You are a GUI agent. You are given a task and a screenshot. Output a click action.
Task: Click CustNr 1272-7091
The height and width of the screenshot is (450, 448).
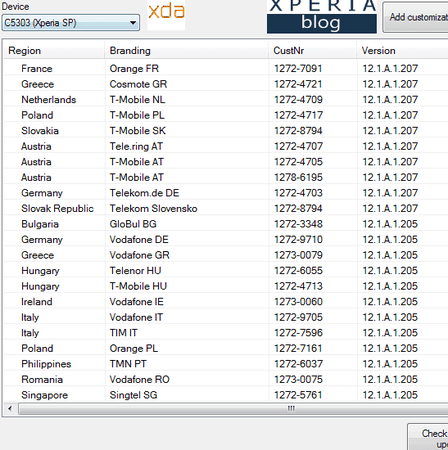[298, 68]
